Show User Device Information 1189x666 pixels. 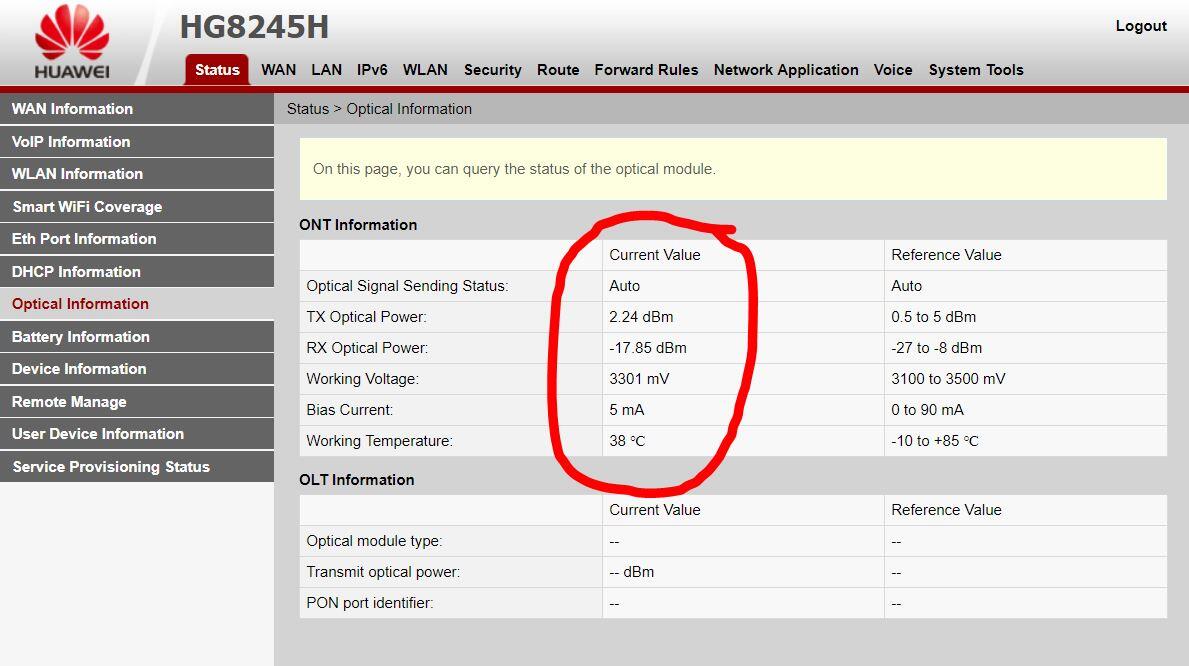(x=136, y=434)
